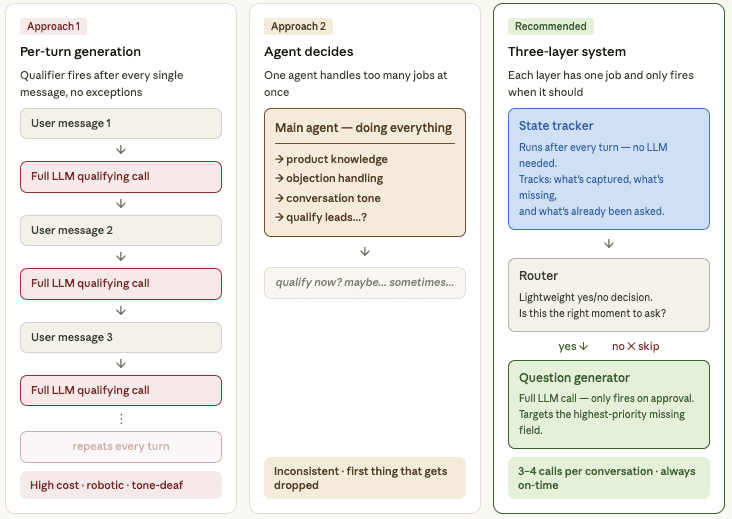732x519 pixels.
Task: Click arrow icon beside qualify leads
Action: point(279,217)
